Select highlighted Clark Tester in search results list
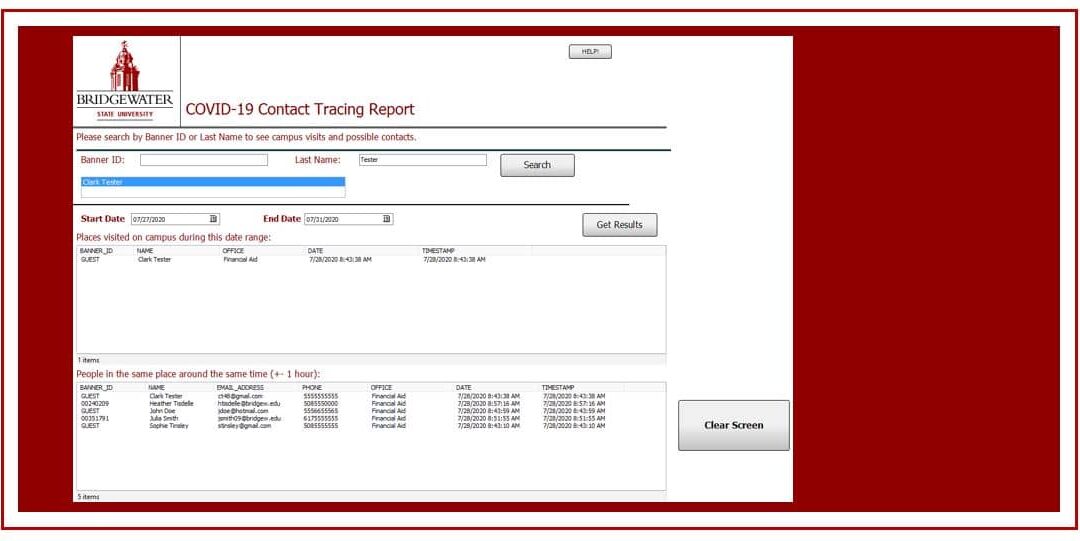Screen dimensions: 1080x541 pos(213,182)
